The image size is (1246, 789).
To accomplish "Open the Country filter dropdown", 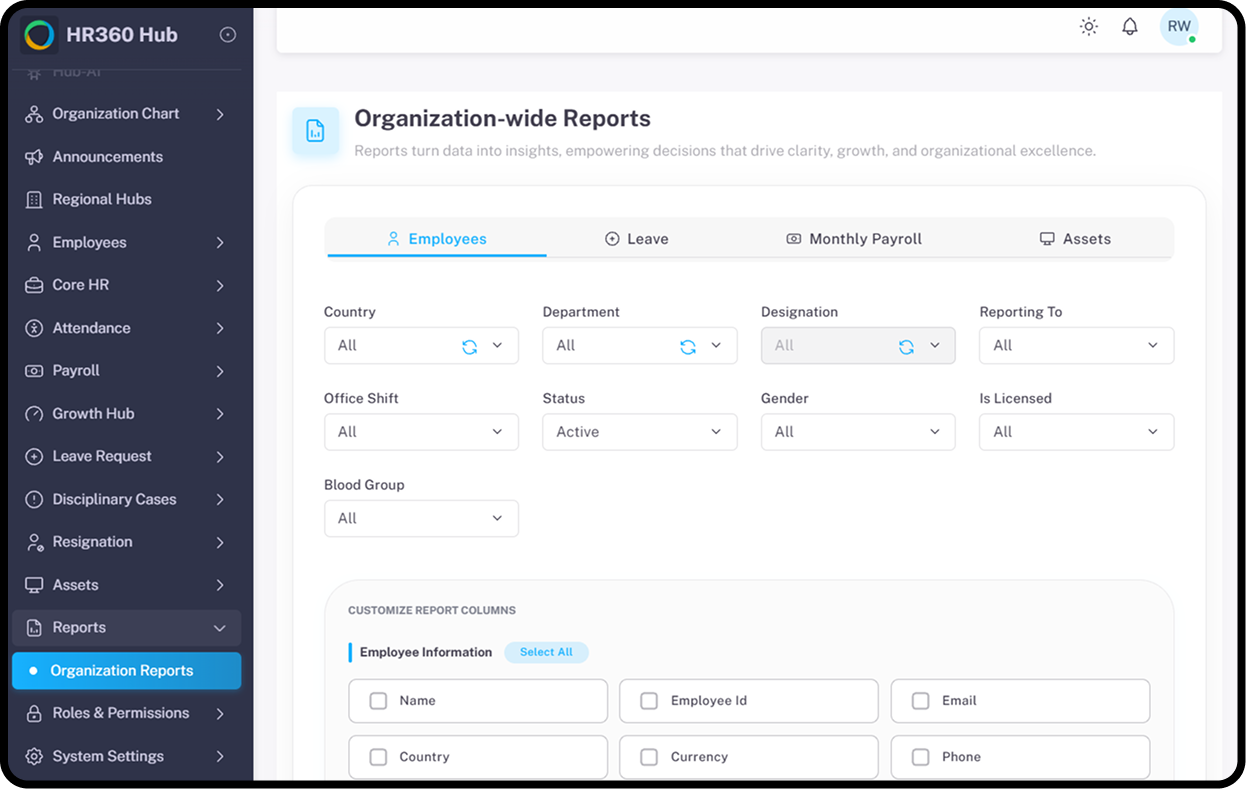I will pyautogui.click(x=421, y=346).
